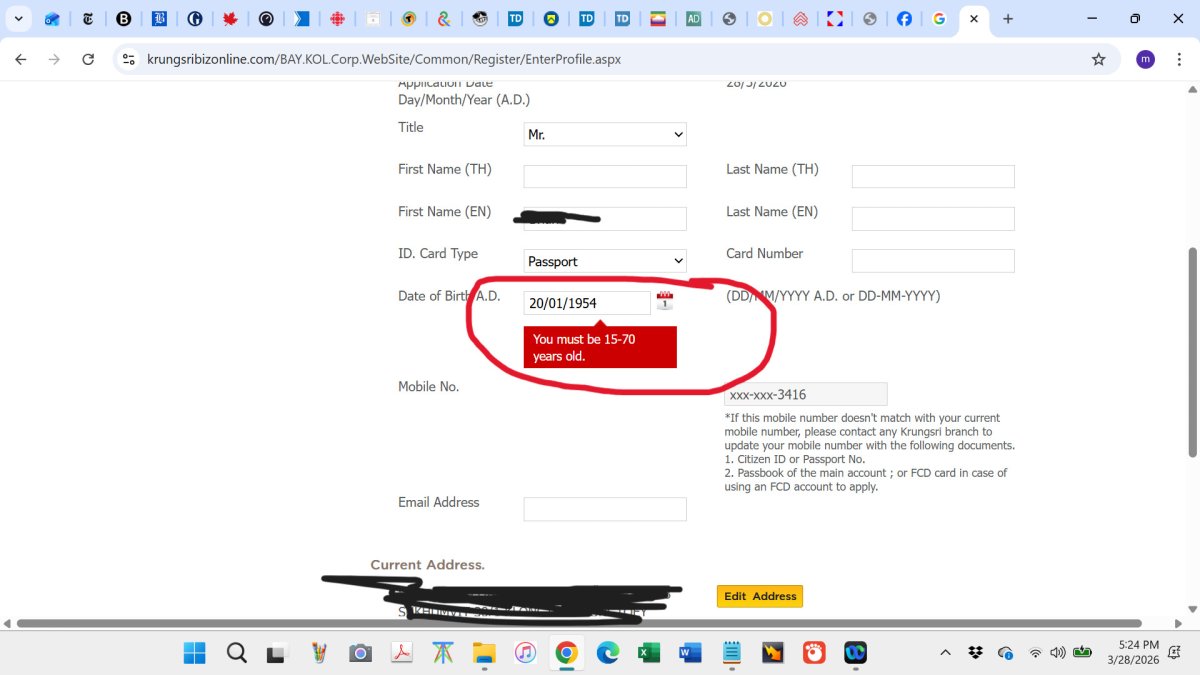Expand the tab search chevron
Image resolution: width=1200 pixels, height=675 pixels.
point(18,18)
